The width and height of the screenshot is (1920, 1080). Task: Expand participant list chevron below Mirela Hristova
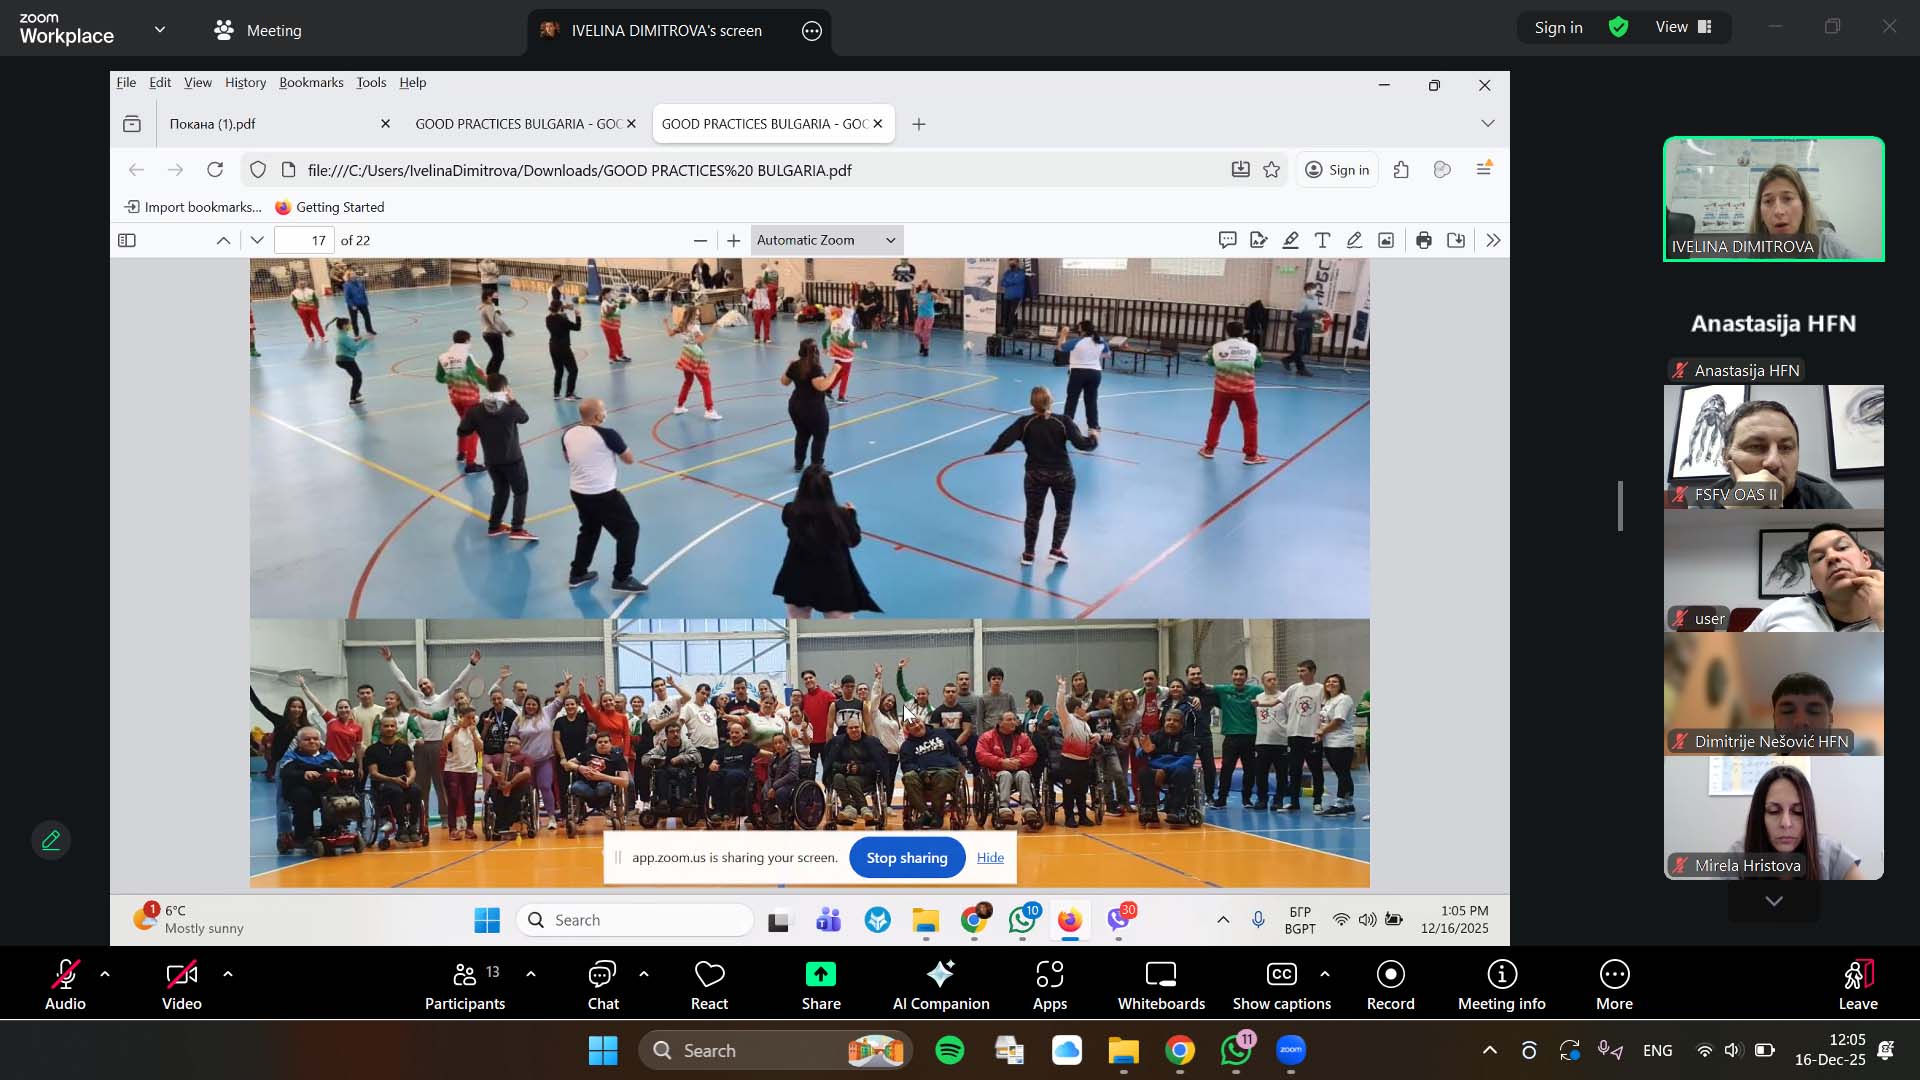click(x=1773, y=901)
